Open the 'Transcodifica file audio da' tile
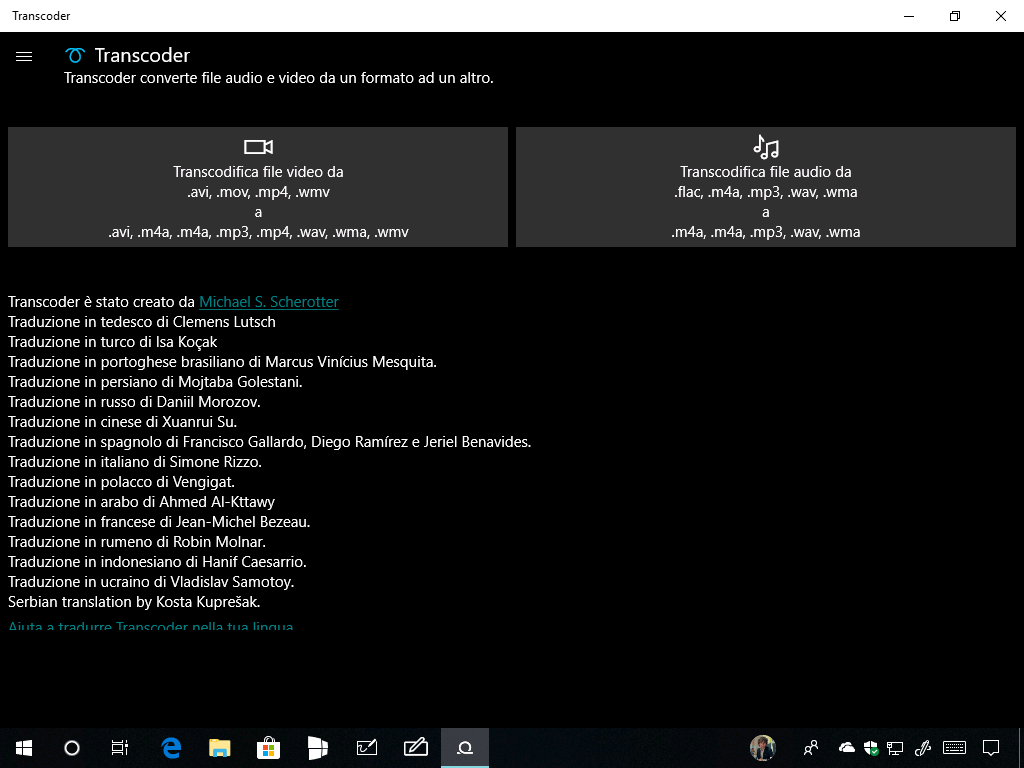 pos(765,187)
